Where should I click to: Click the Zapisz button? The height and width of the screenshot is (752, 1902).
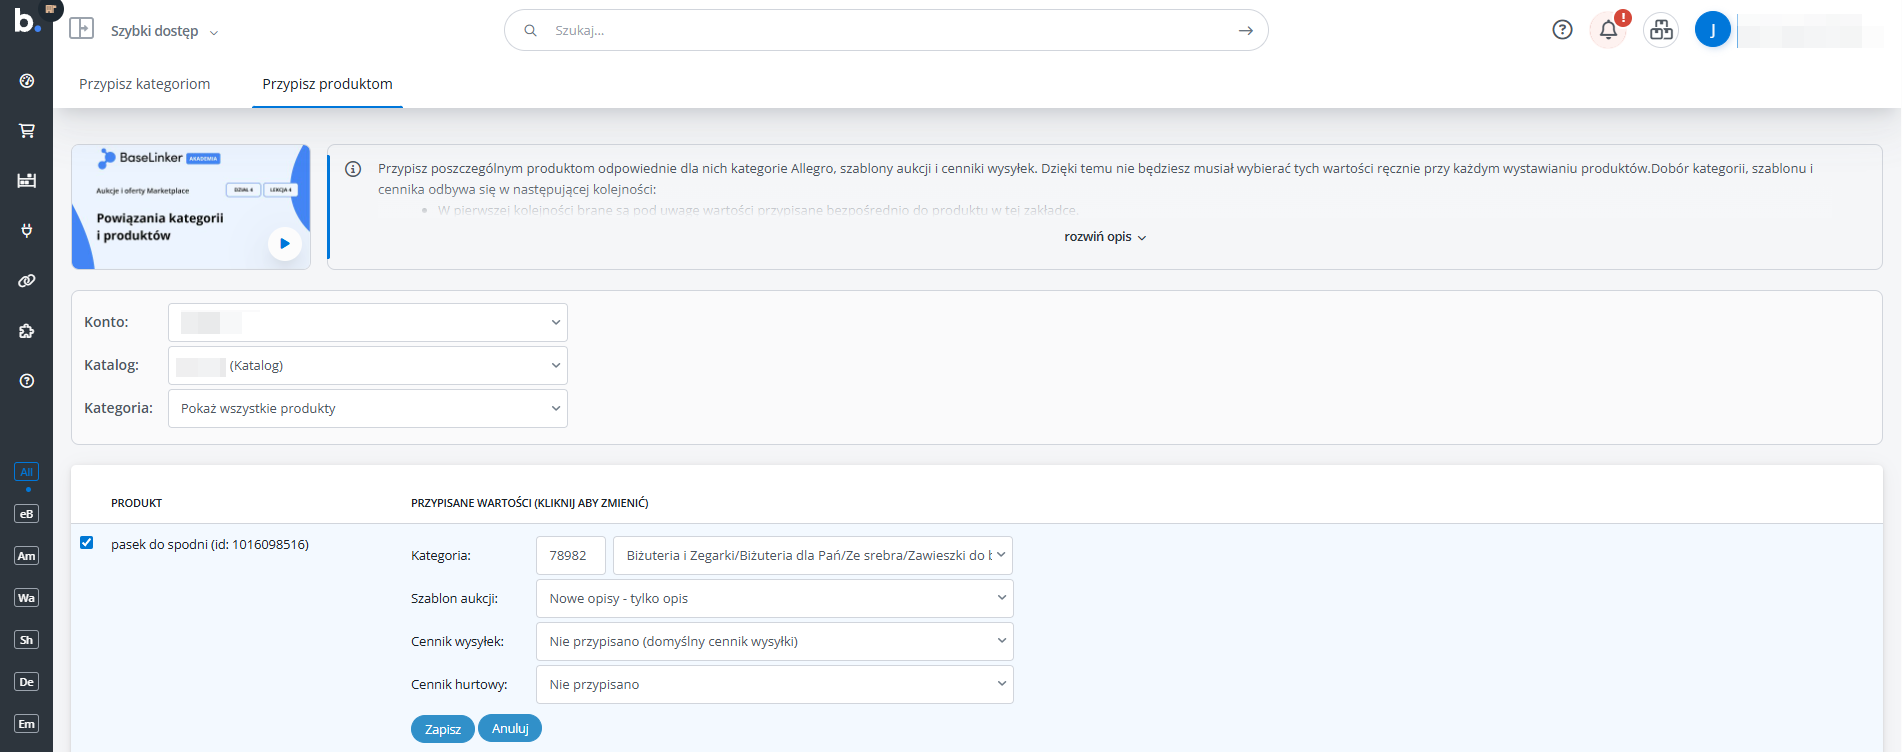(442, 729)
